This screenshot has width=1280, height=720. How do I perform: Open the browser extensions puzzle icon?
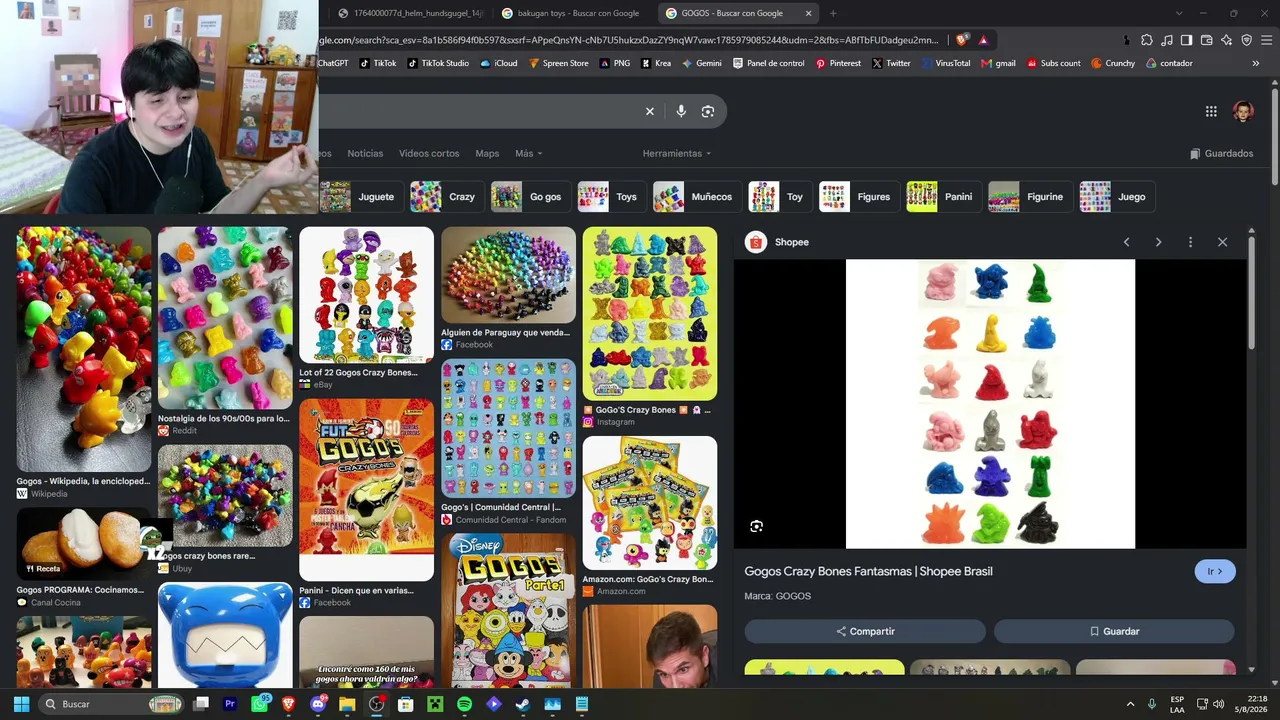(1147, 40)
